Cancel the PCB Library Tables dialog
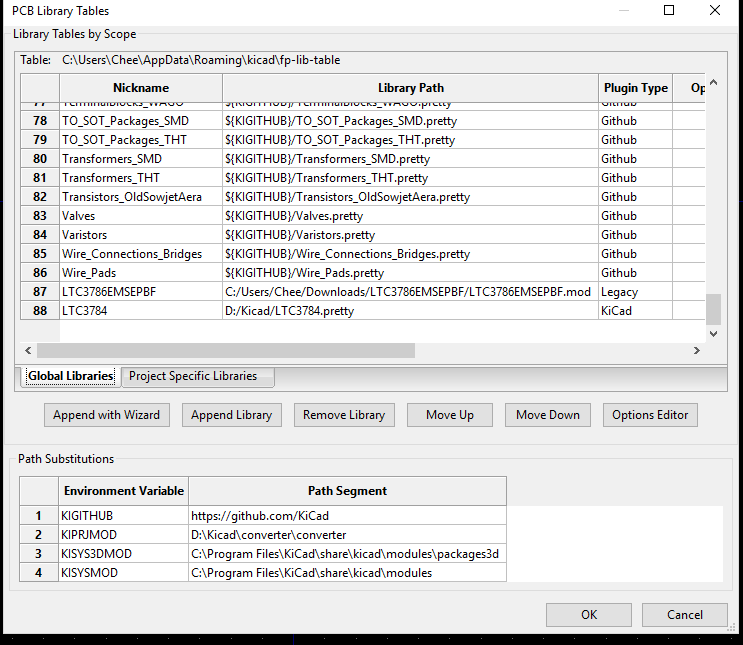The width and height of the screenshot is (743, 645). [685, 615]
